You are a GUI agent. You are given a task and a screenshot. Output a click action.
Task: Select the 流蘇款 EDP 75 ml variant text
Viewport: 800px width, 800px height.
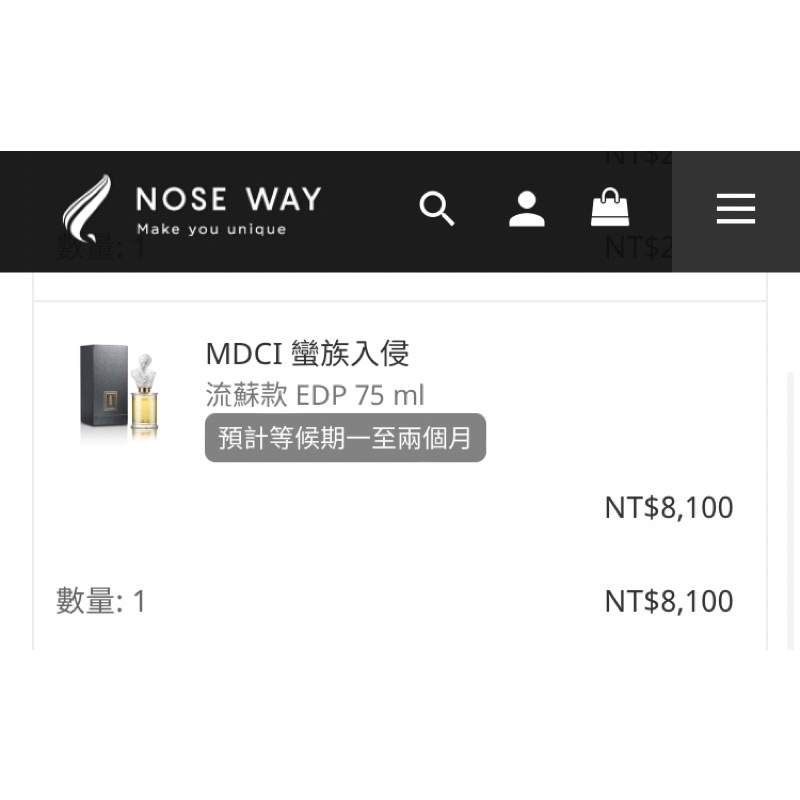click(x=315, y=395)
